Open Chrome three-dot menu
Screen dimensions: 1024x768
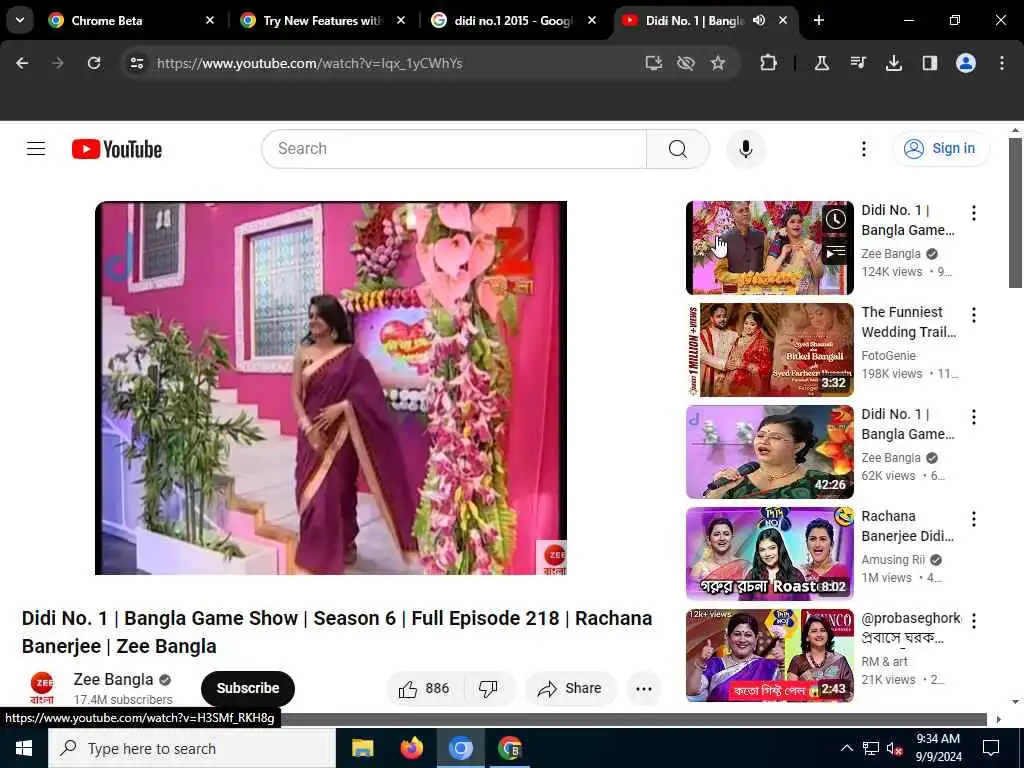coord(1002,63)
